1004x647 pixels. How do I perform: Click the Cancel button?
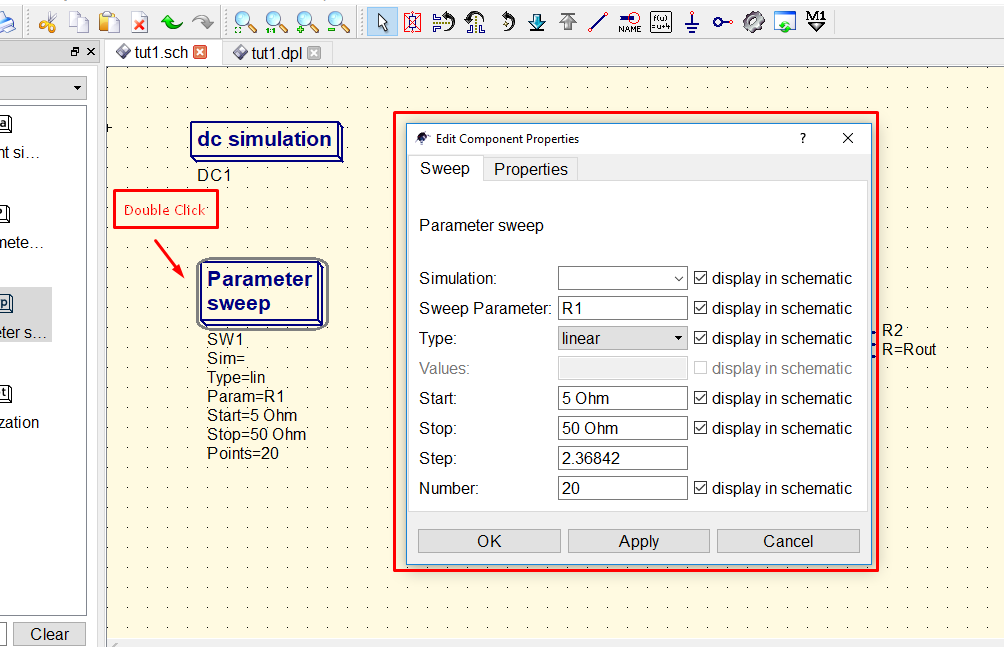coord(788,541)
